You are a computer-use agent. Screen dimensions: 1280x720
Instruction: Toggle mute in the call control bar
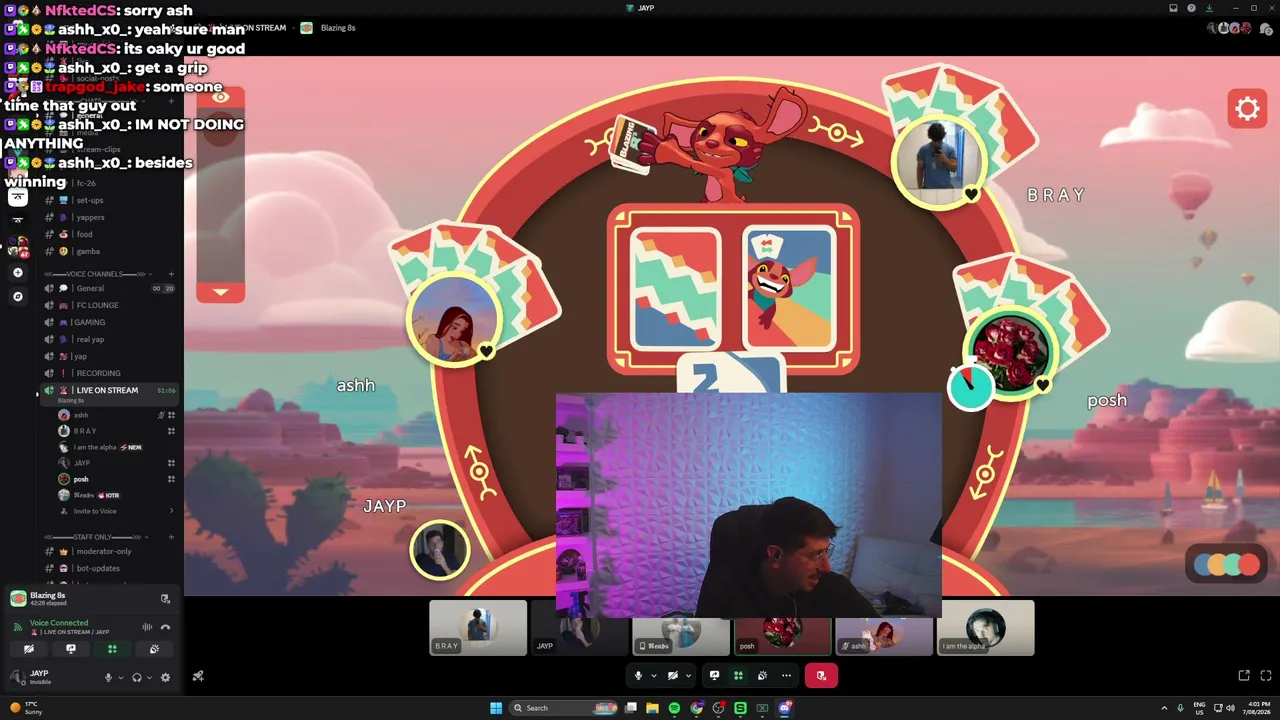tap(638, 676)
